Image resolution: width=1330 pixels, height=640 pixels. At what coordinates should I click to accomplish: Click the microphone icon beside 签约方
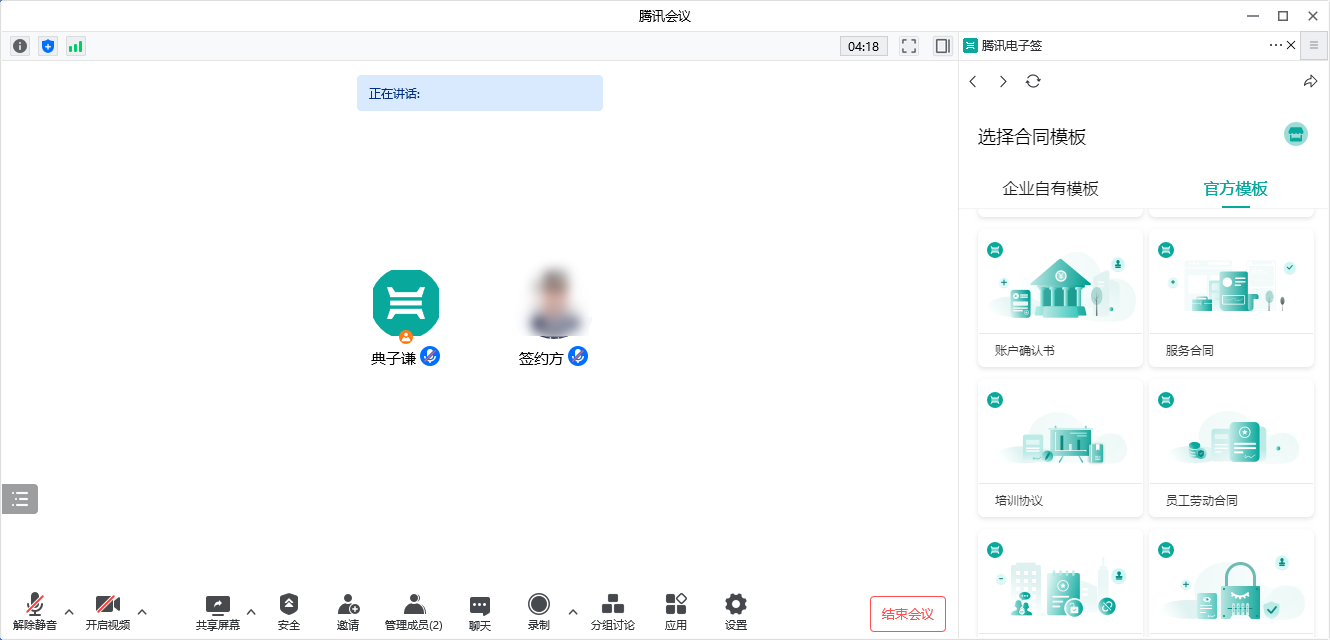578,356
